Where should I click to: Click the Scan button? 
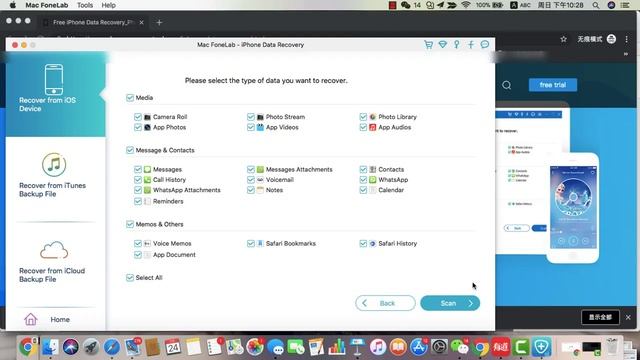(450, 303)
